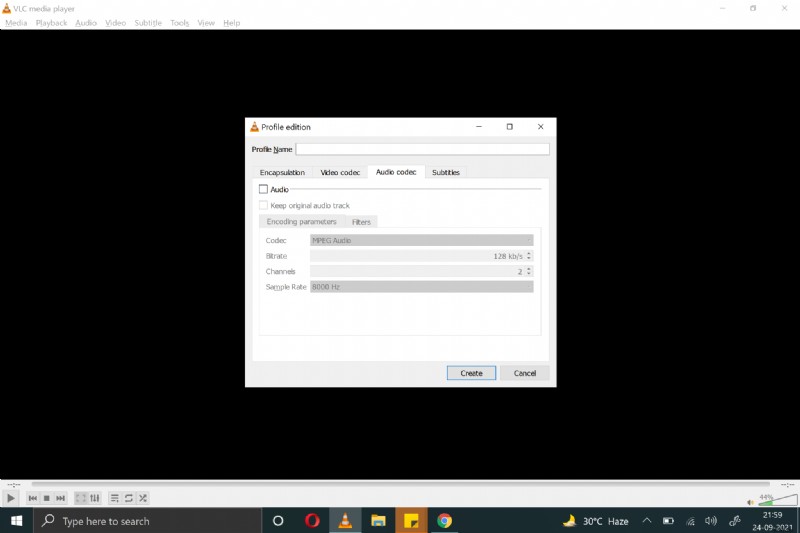Open Sticky Notes from taskbar
The image size is (800, 533).
pos(411,521)
